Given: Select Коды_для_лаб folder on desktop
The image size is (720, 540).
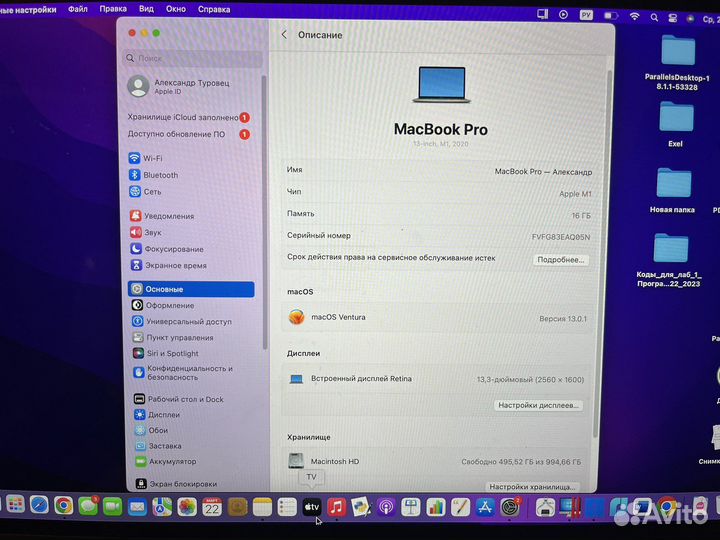Looking at the screenshot, I should 669,260.
